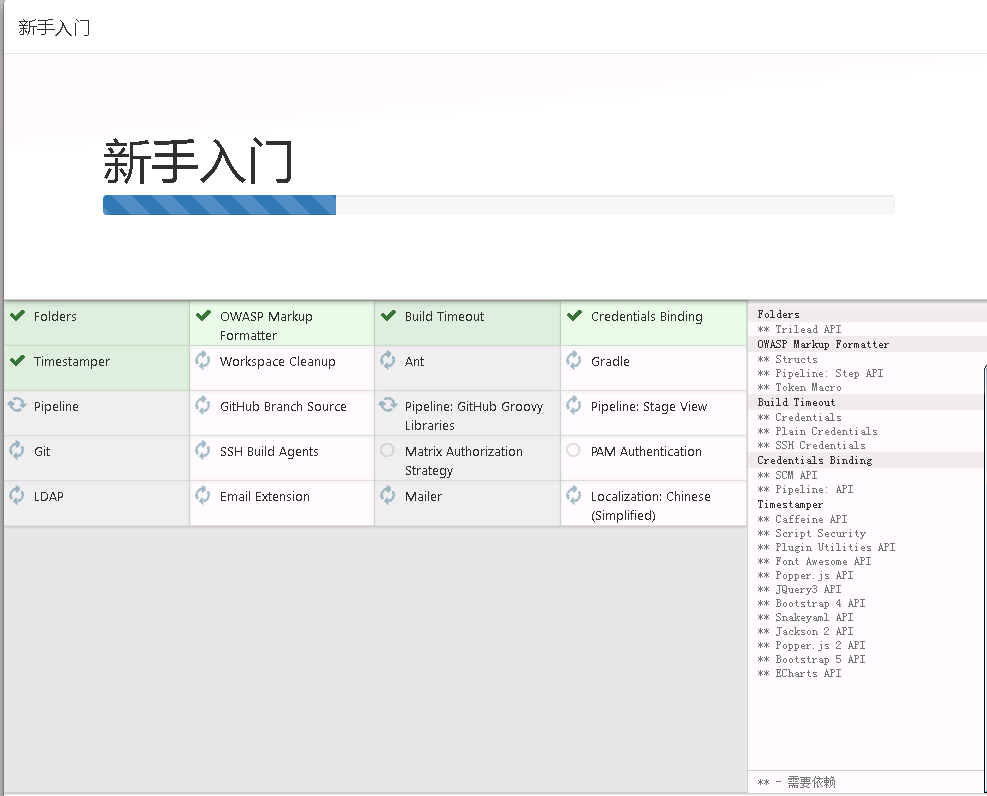Click the install progress bar
The width and height of the screenshot is (987, 796).
(x=499, y=205)
